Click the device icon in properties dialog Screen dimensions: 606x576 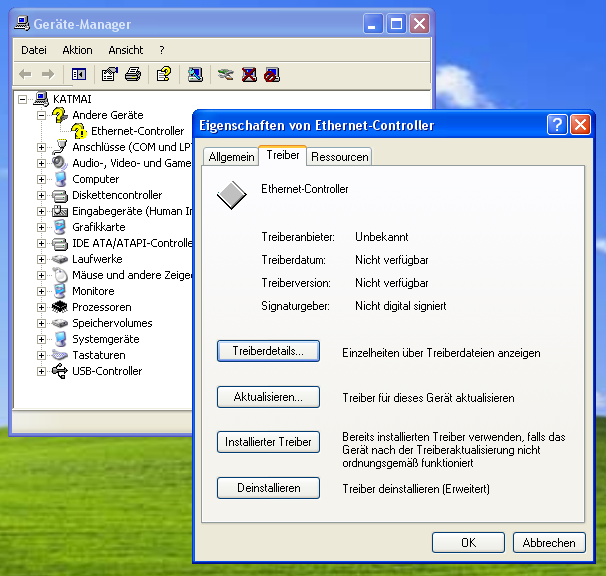point(232,195)
